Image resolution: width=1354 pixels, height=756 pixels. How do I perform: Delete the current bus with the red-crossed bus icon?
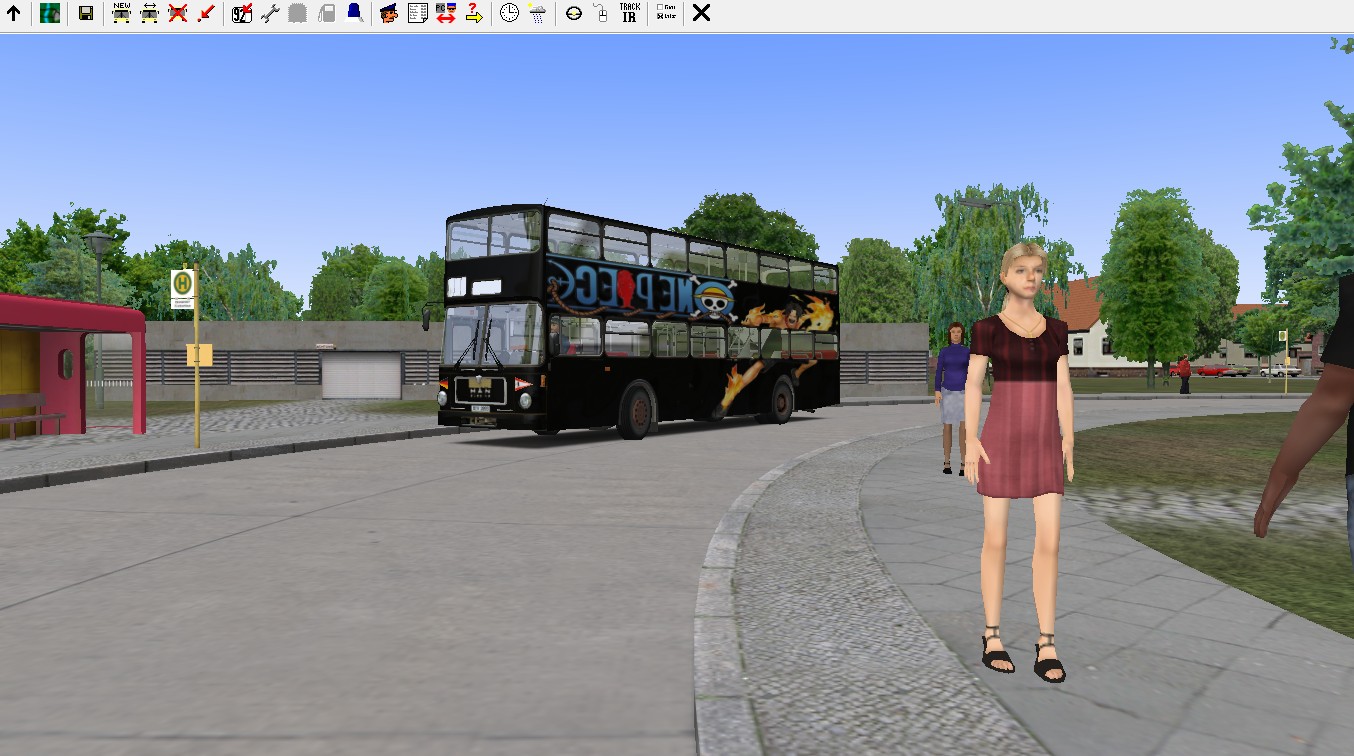(178, 13)
